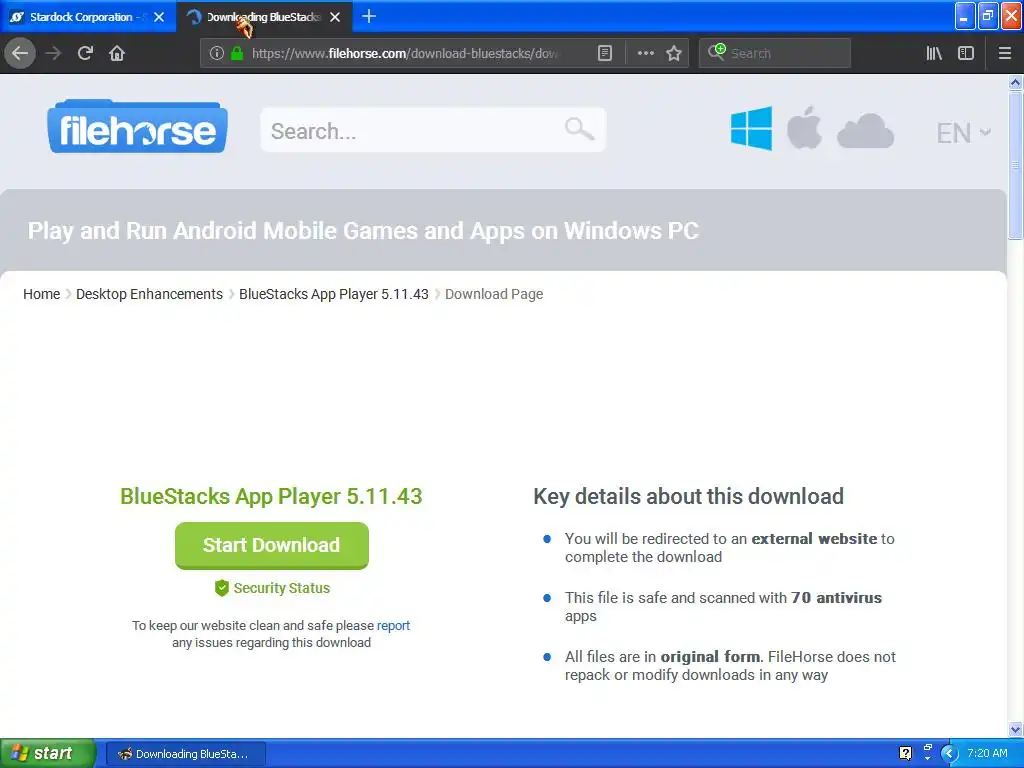Open the Desktop Enhancements breadcrumb

click(x=149, y=294)
